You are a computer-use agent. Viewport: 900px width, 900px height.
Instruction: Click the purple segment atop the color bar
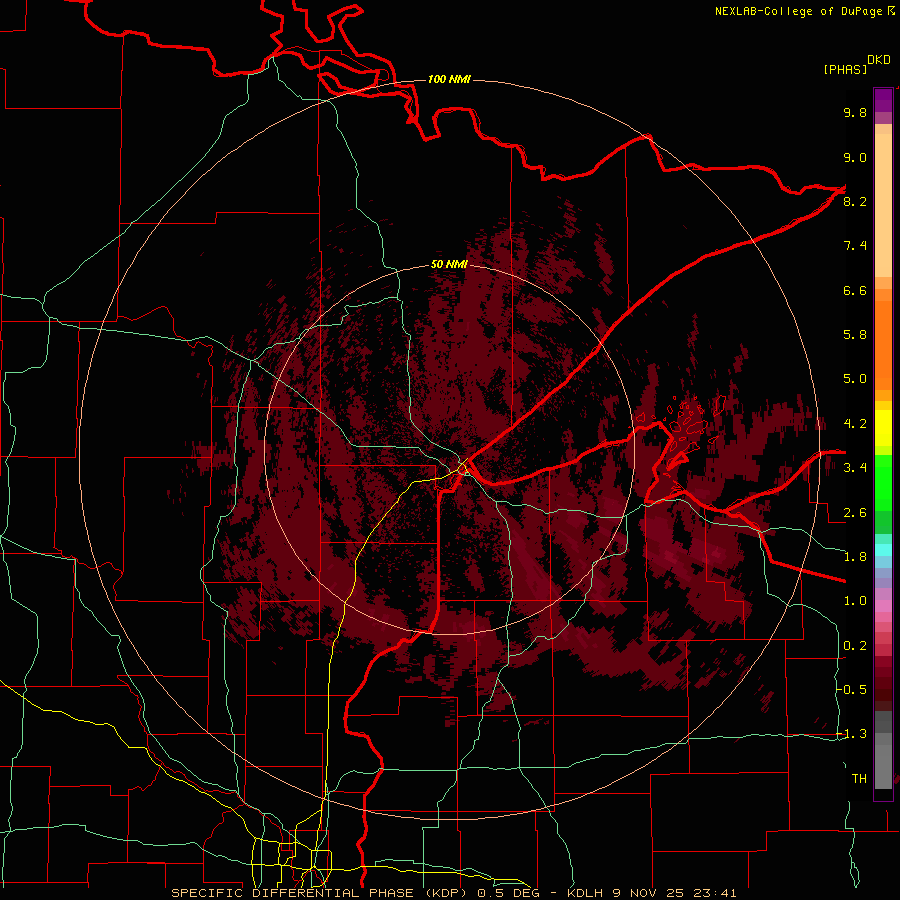(x=883, y=100)
